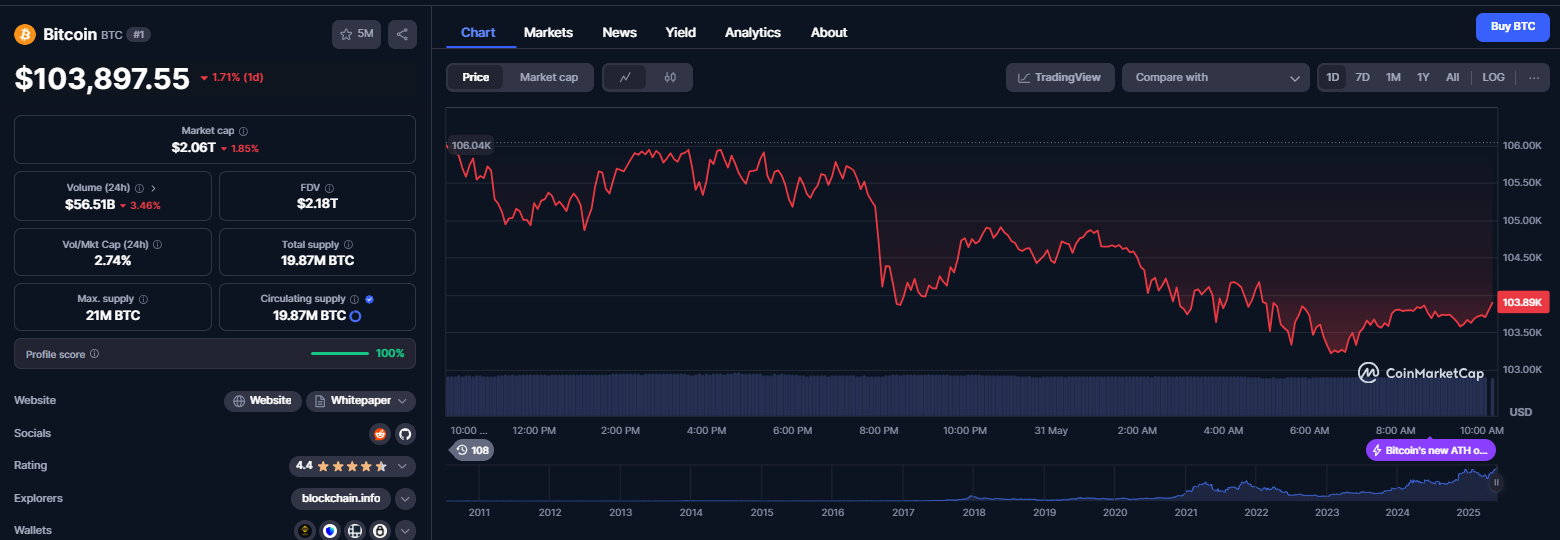This screenshot has width=1560, height=540.
Task: Open the blockchain.info explorer link
Action: click(x=340, y=498)
